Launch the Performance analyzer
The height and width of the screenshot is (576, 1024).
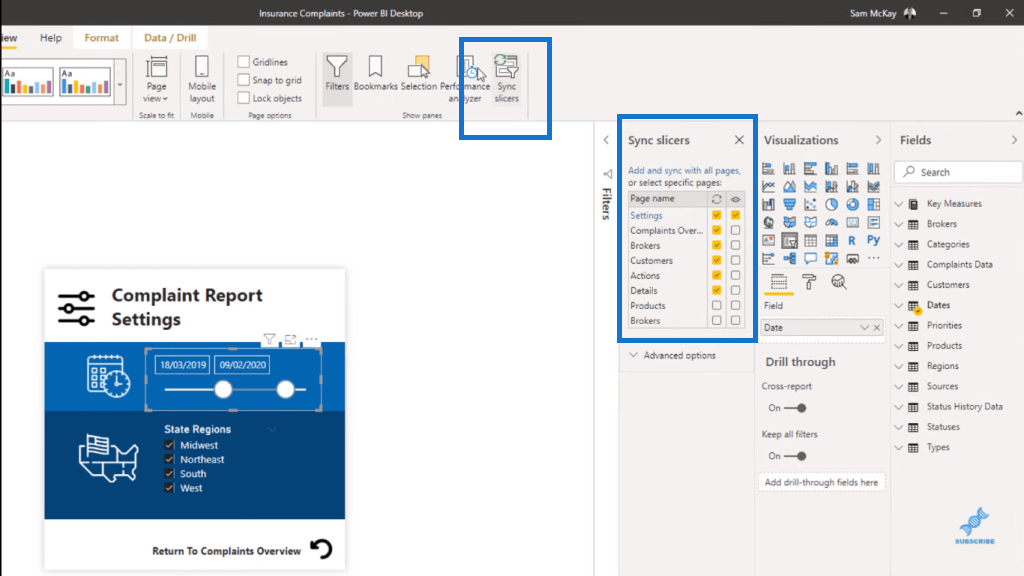click(464, 78)
